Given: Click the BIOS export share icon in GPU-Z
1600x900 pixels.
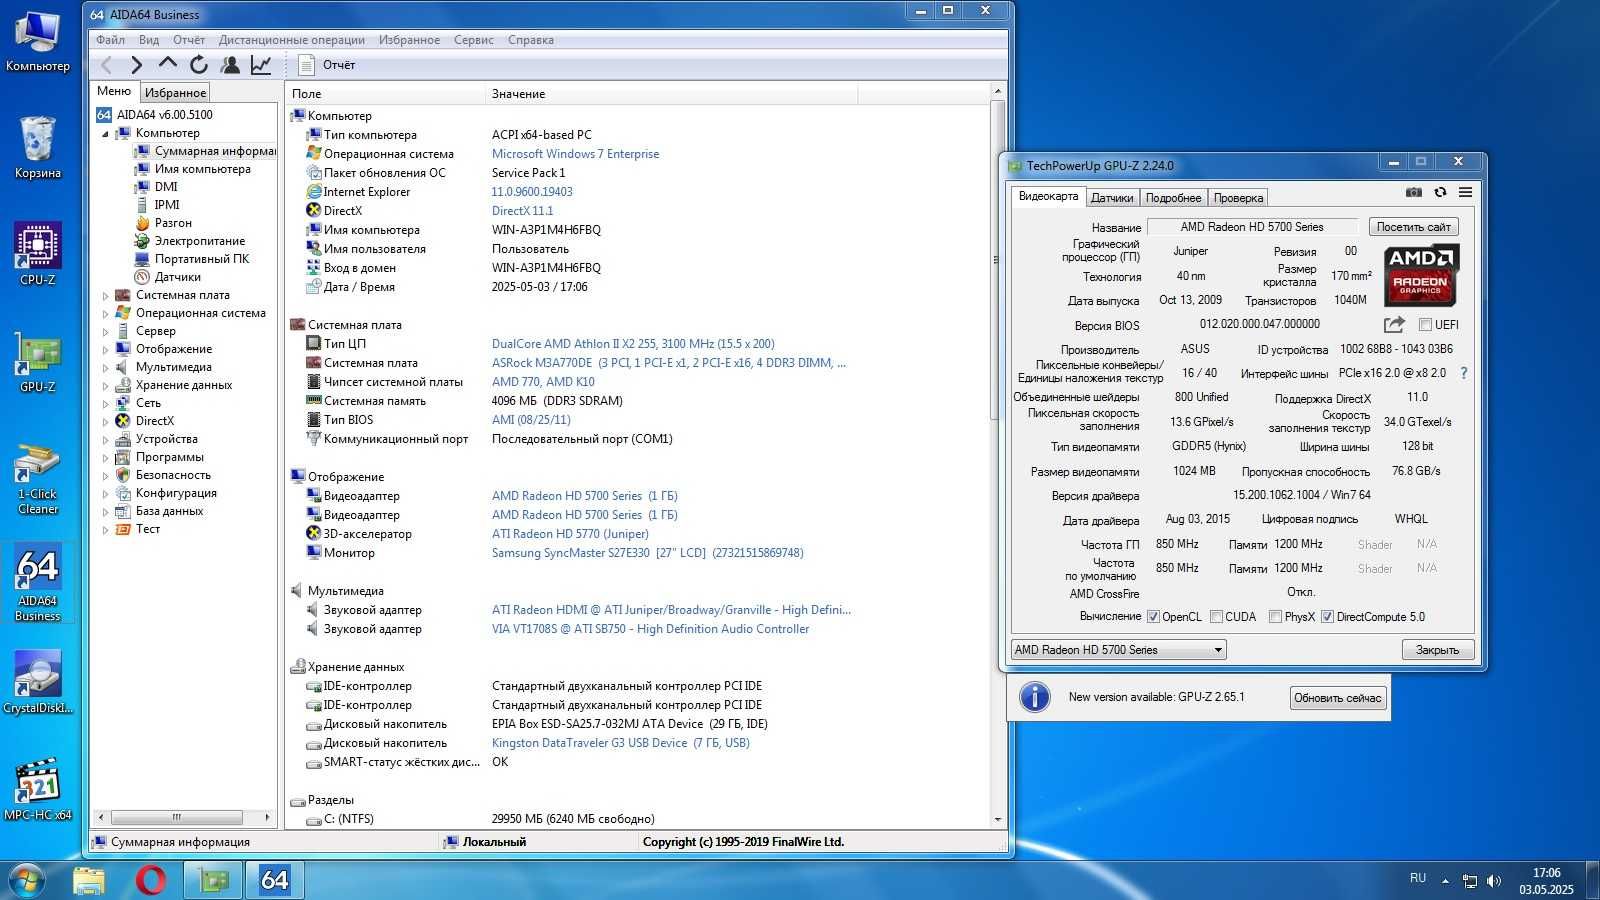Looking at the screenshot, I should coord(1394,324).
